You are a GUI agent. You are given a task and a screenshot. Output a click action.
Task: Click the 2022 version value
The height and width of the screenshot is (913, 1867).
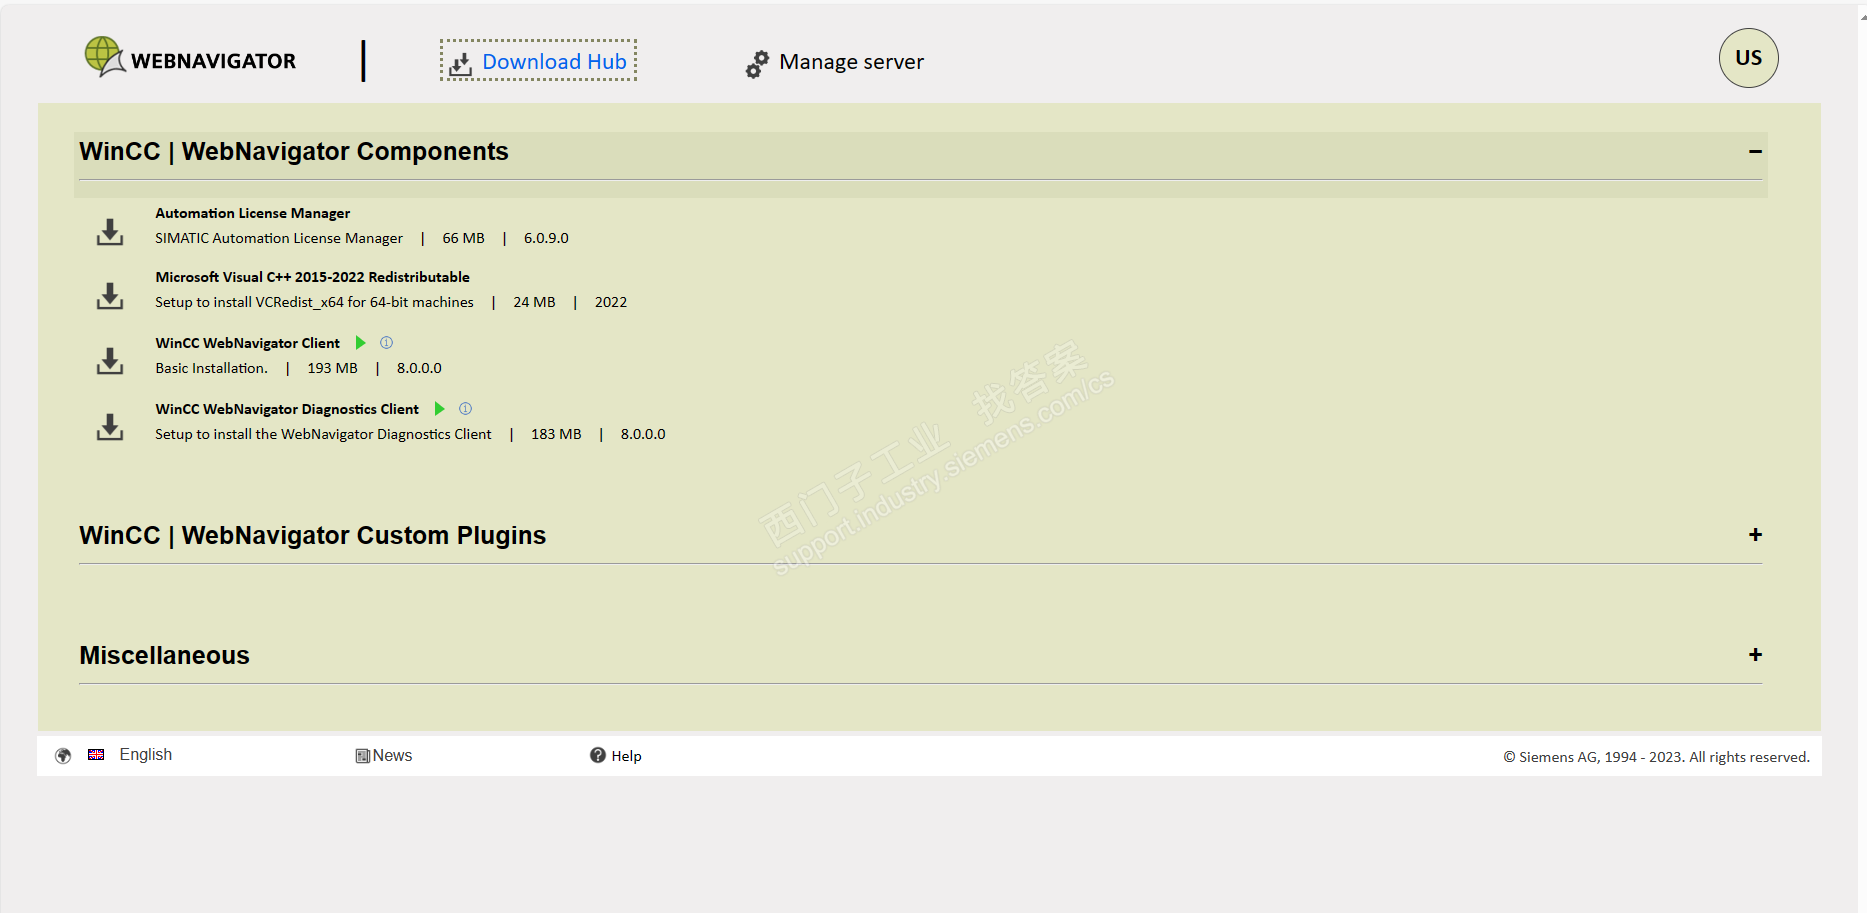[x=611, y=302]
